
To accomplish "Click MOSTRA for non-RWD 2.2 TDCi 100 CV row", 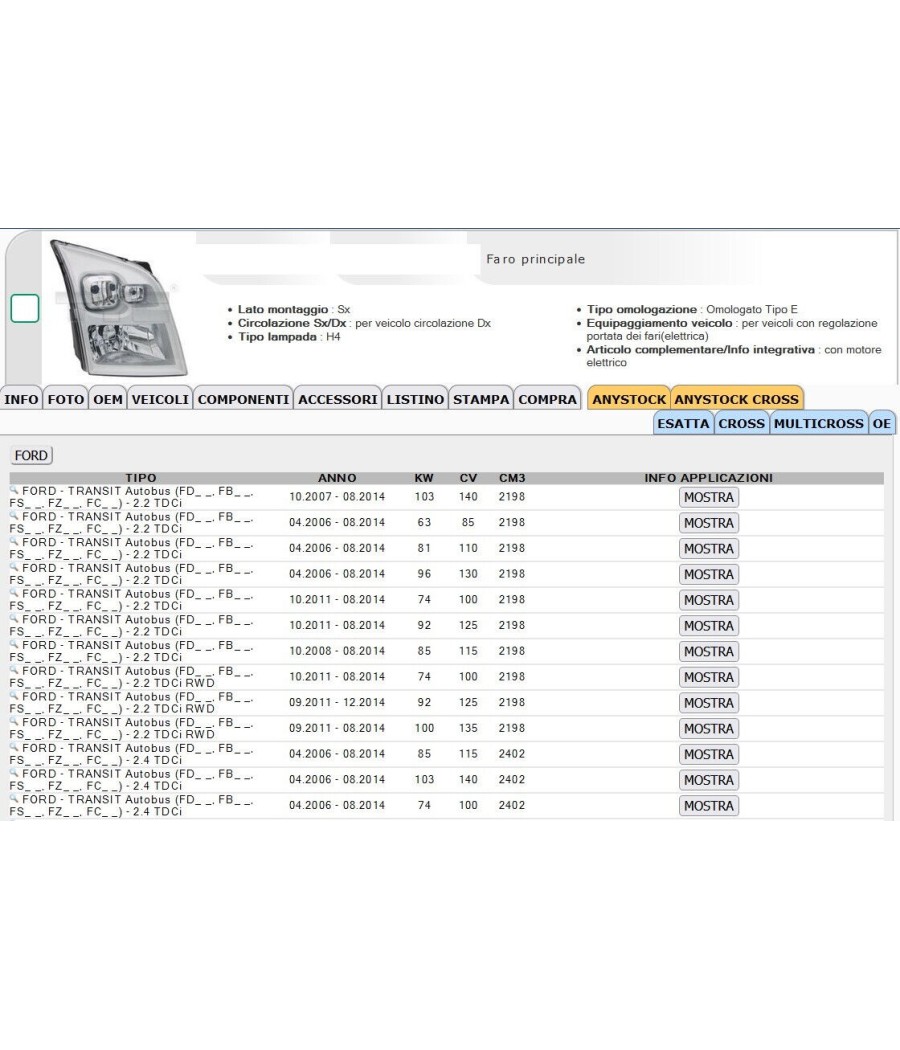I will click(708, 600).
